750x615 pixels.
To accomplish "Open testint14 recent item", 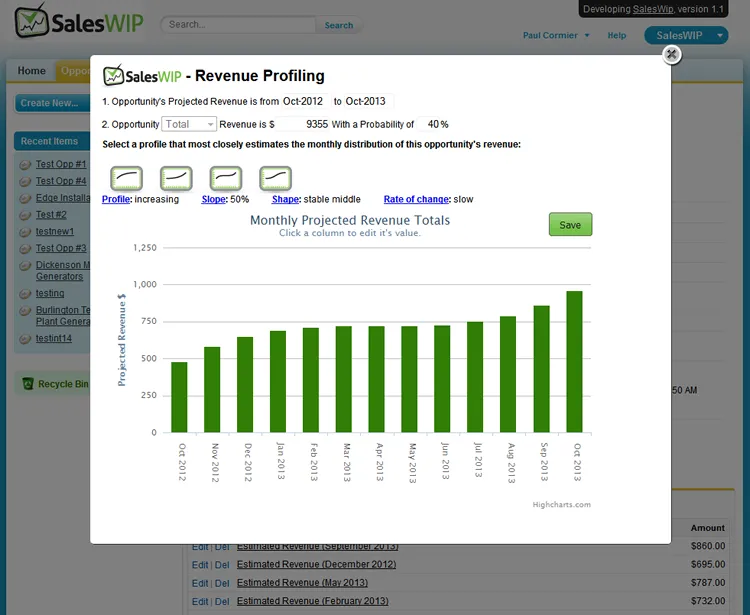I will (54, 339).
